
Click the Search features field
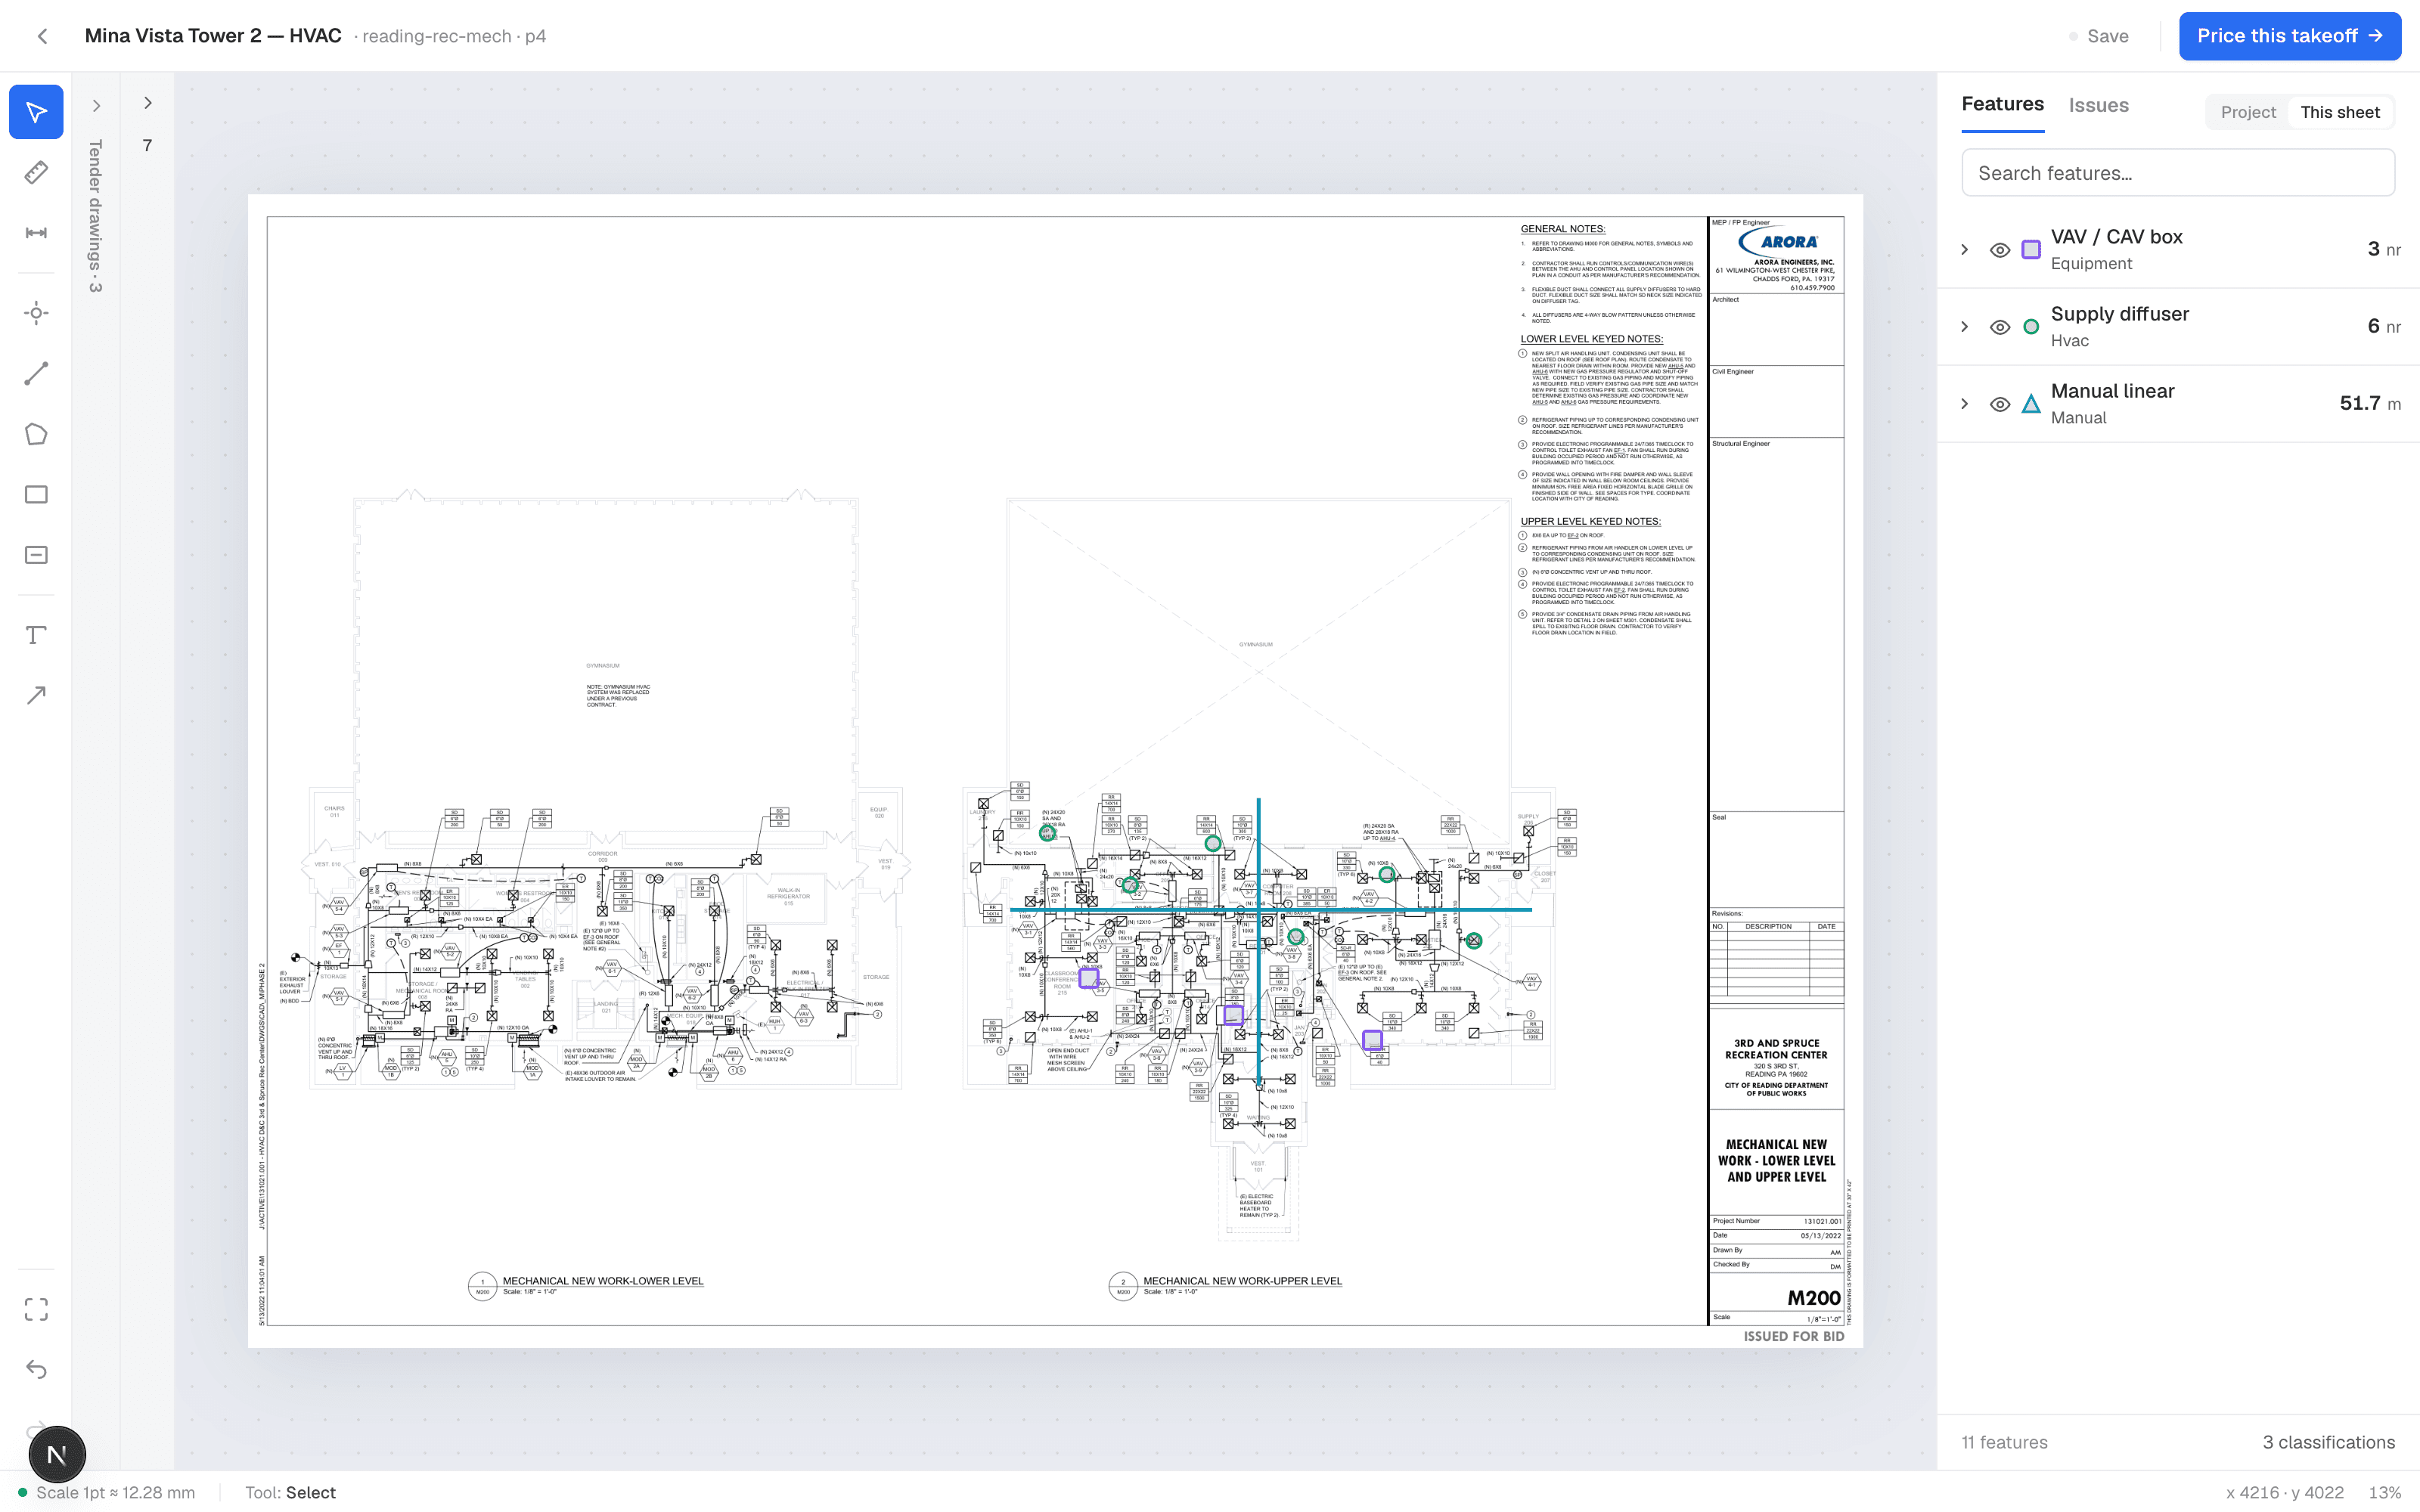(2178, 173)
